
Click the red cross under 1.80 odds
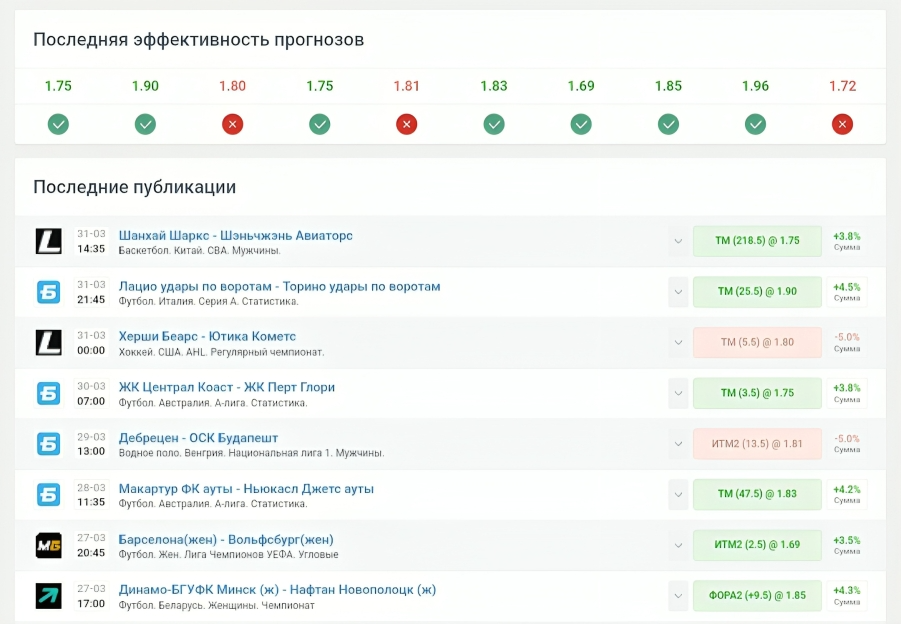pos(232,124)
